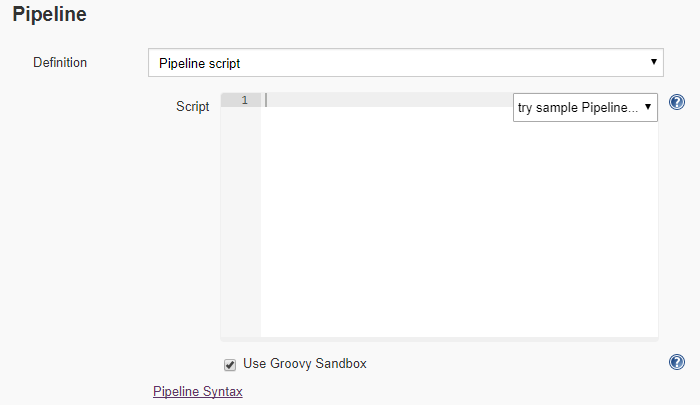
Task: Place cursor on highlighted first editor line
Action: (x=387, y=100)
